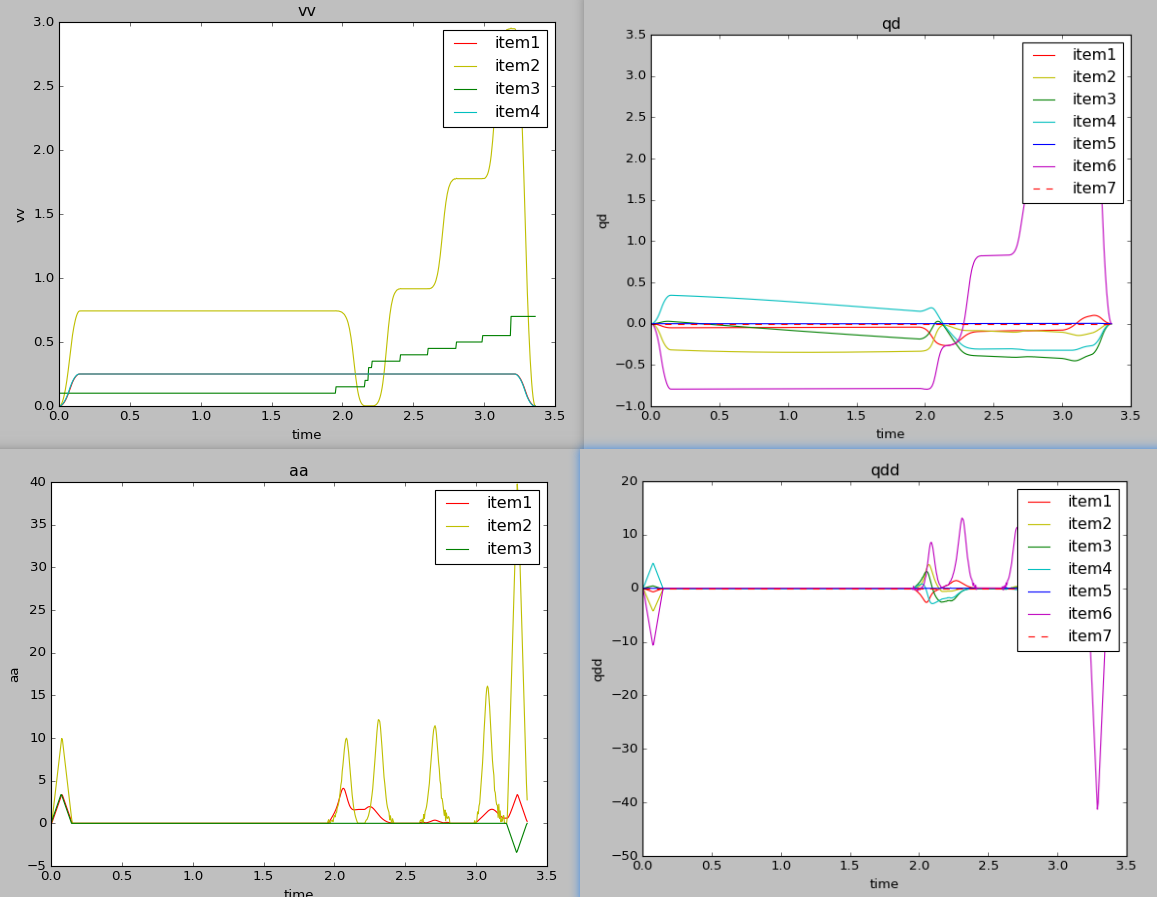Click item2 in the aa plot legend
The width and height of the screenshot is (1157, 897).
[x=508, y=525]
